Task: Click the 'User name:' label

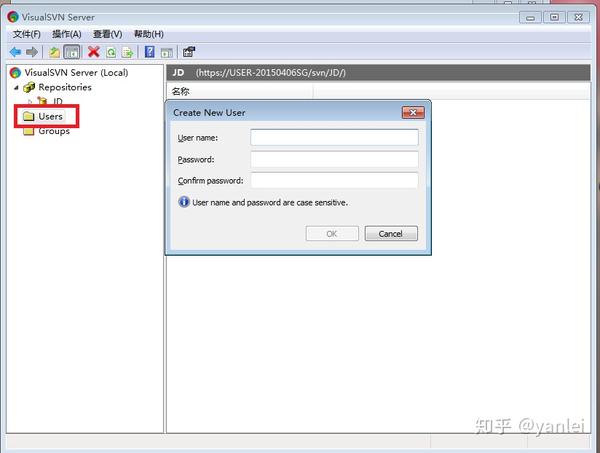Action: [198, 138]
